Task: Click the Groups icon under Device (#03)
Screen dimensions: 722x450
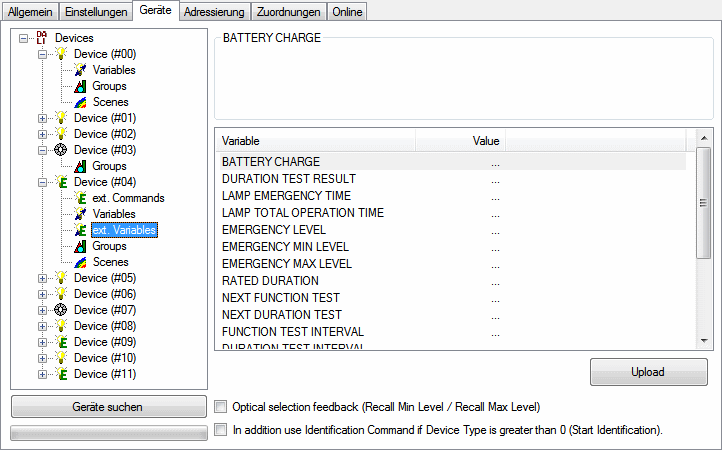Action: pyautogui.click(x=81, y=166)
